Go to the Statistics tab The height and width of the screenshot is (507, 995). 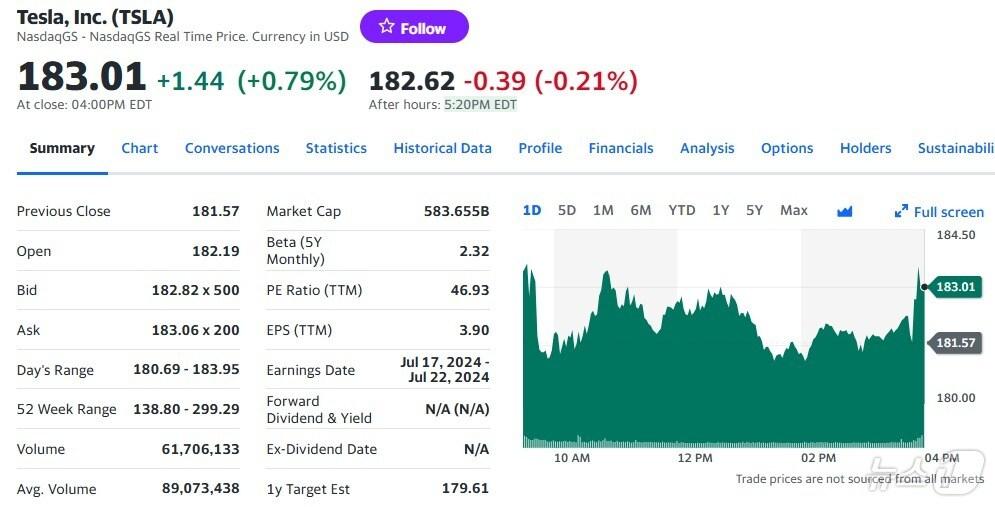pos(336,148)
